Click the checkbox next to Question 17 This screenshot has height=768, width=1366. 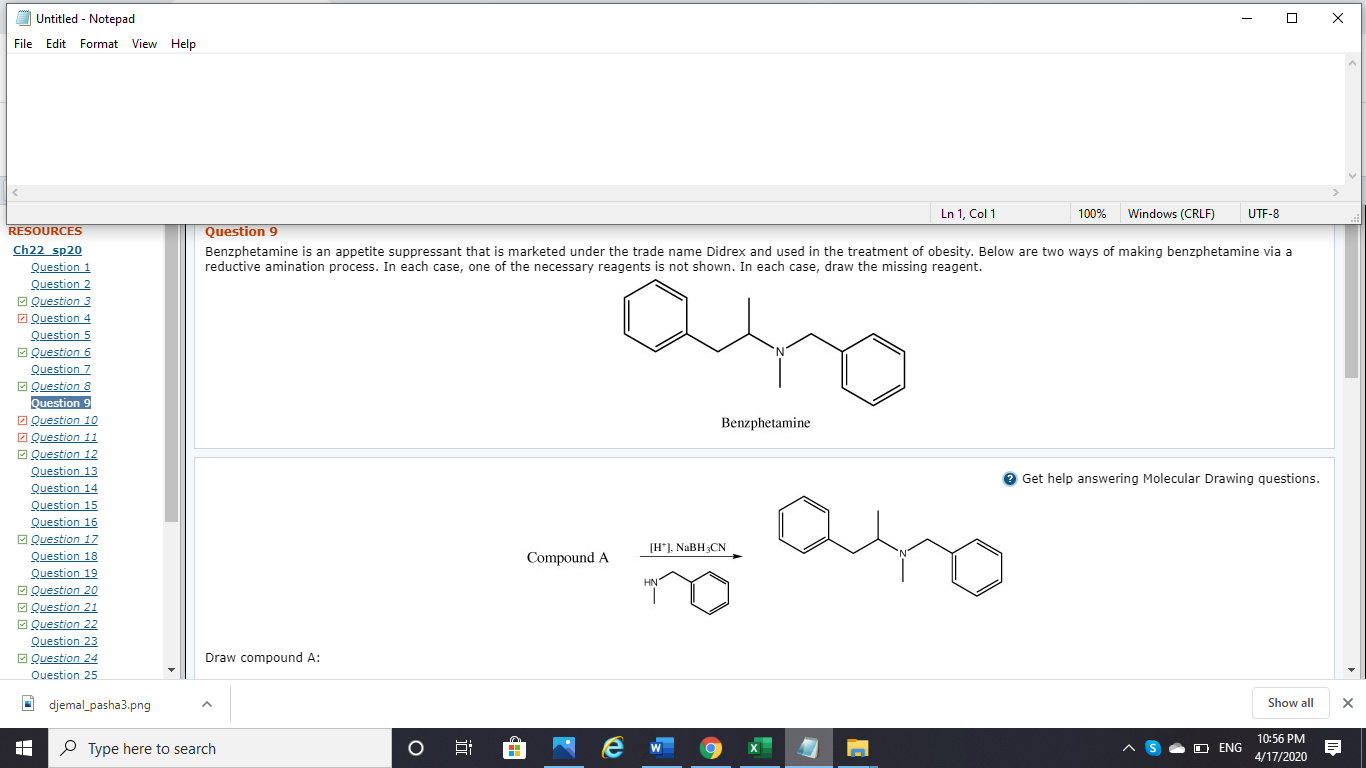22,538
